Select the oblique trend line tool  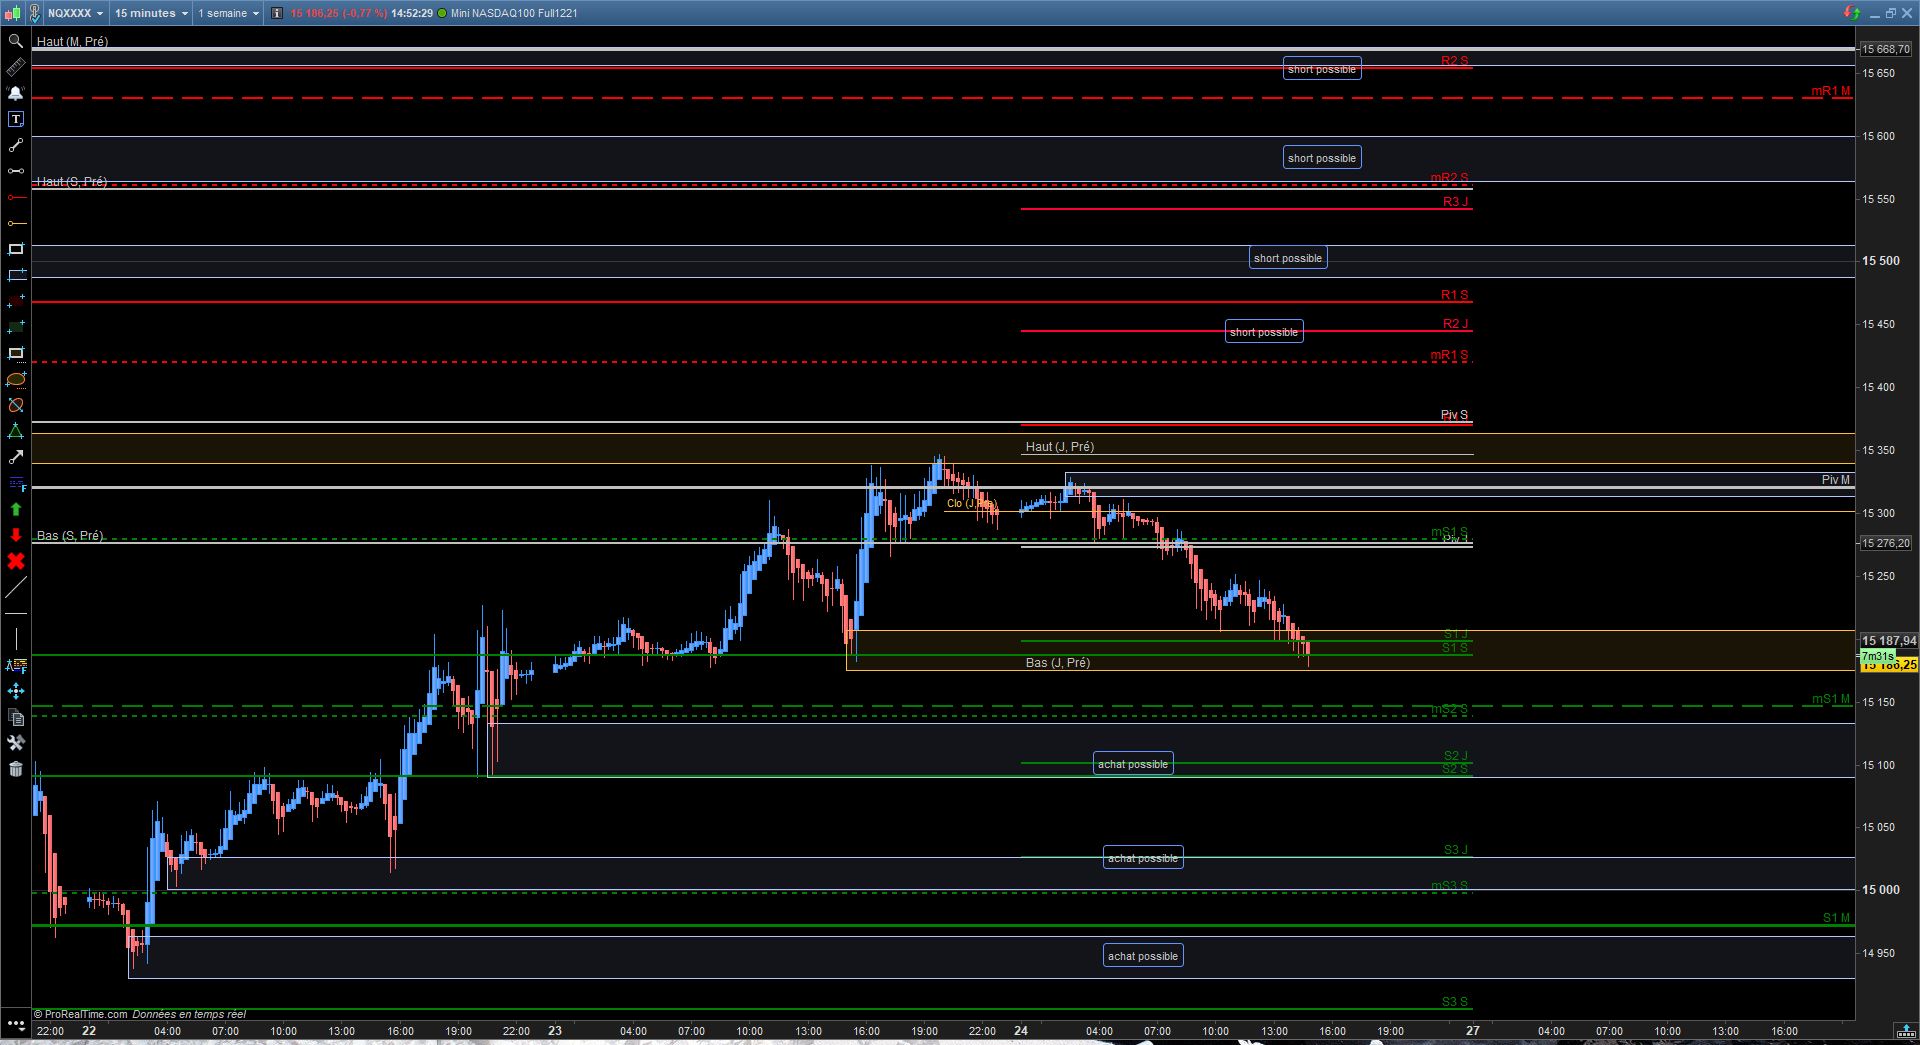tap(16, 587)
